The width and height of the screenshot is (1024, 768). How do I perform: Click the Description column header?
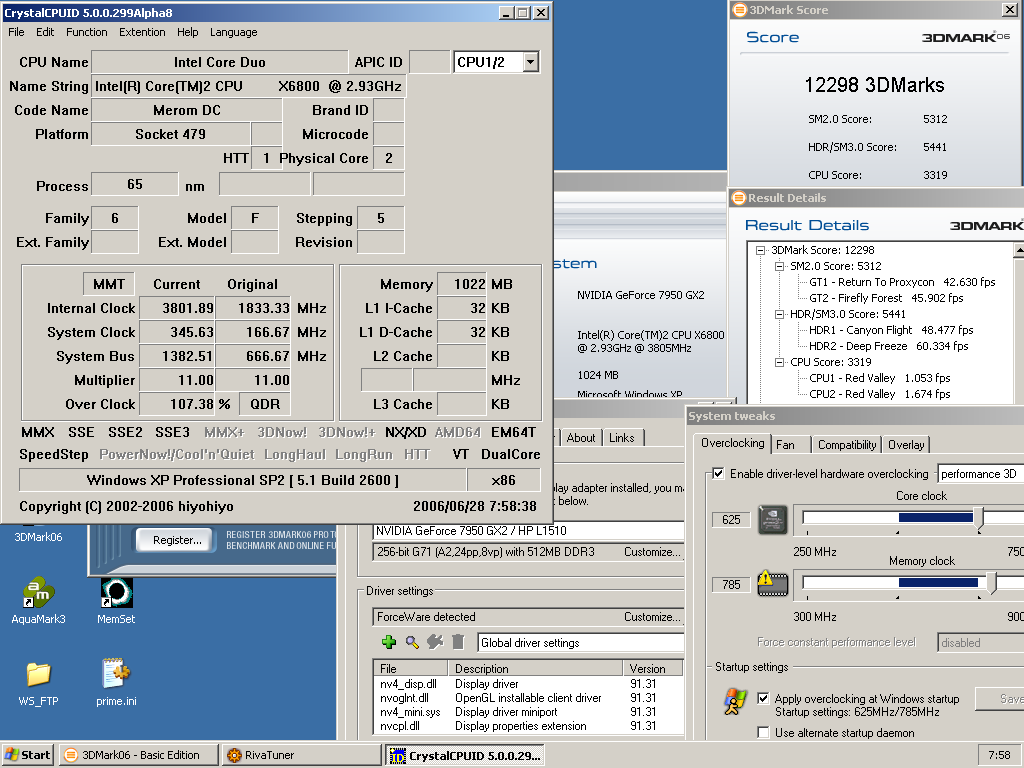point(536,668)
